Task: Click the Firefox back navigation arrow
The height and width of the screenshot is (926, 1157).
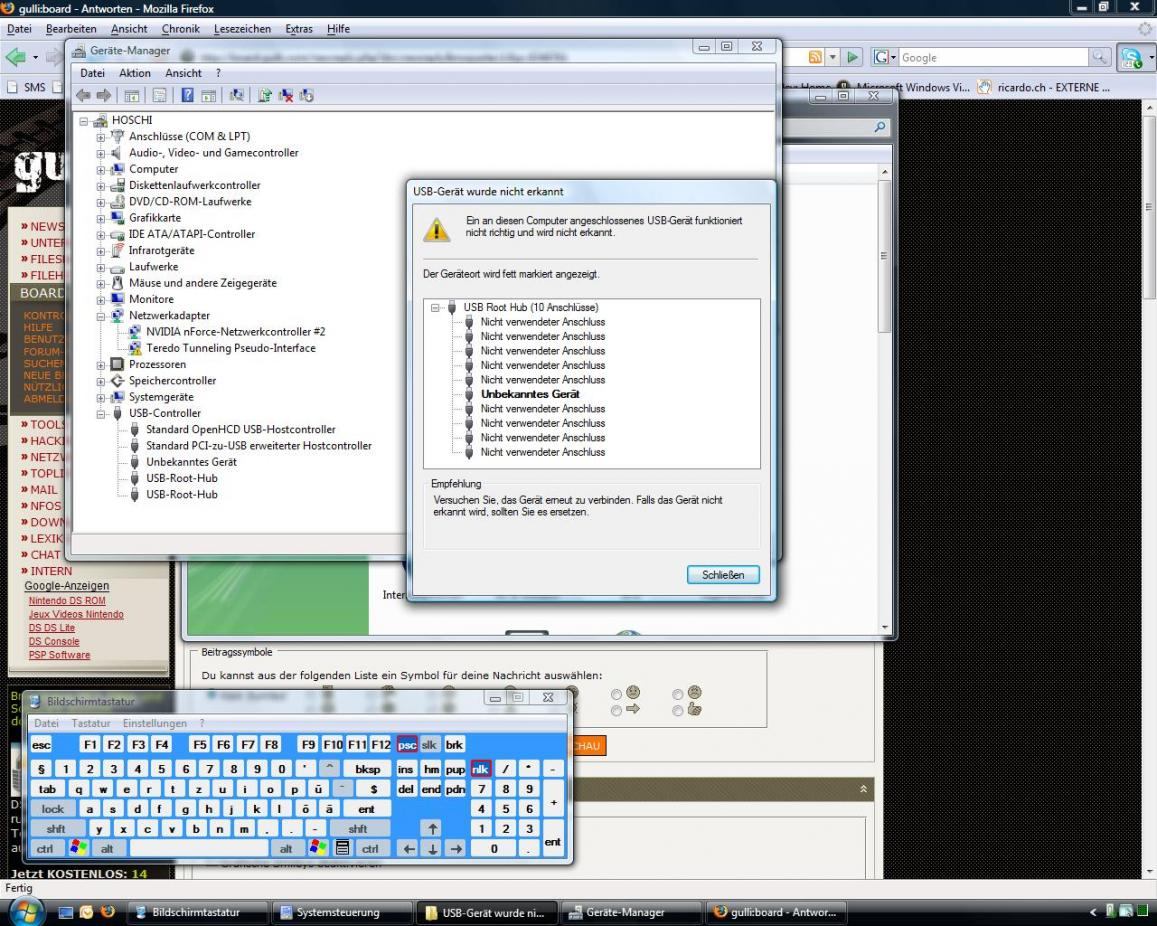Action: pyautogui.click(x=16, y=57)
